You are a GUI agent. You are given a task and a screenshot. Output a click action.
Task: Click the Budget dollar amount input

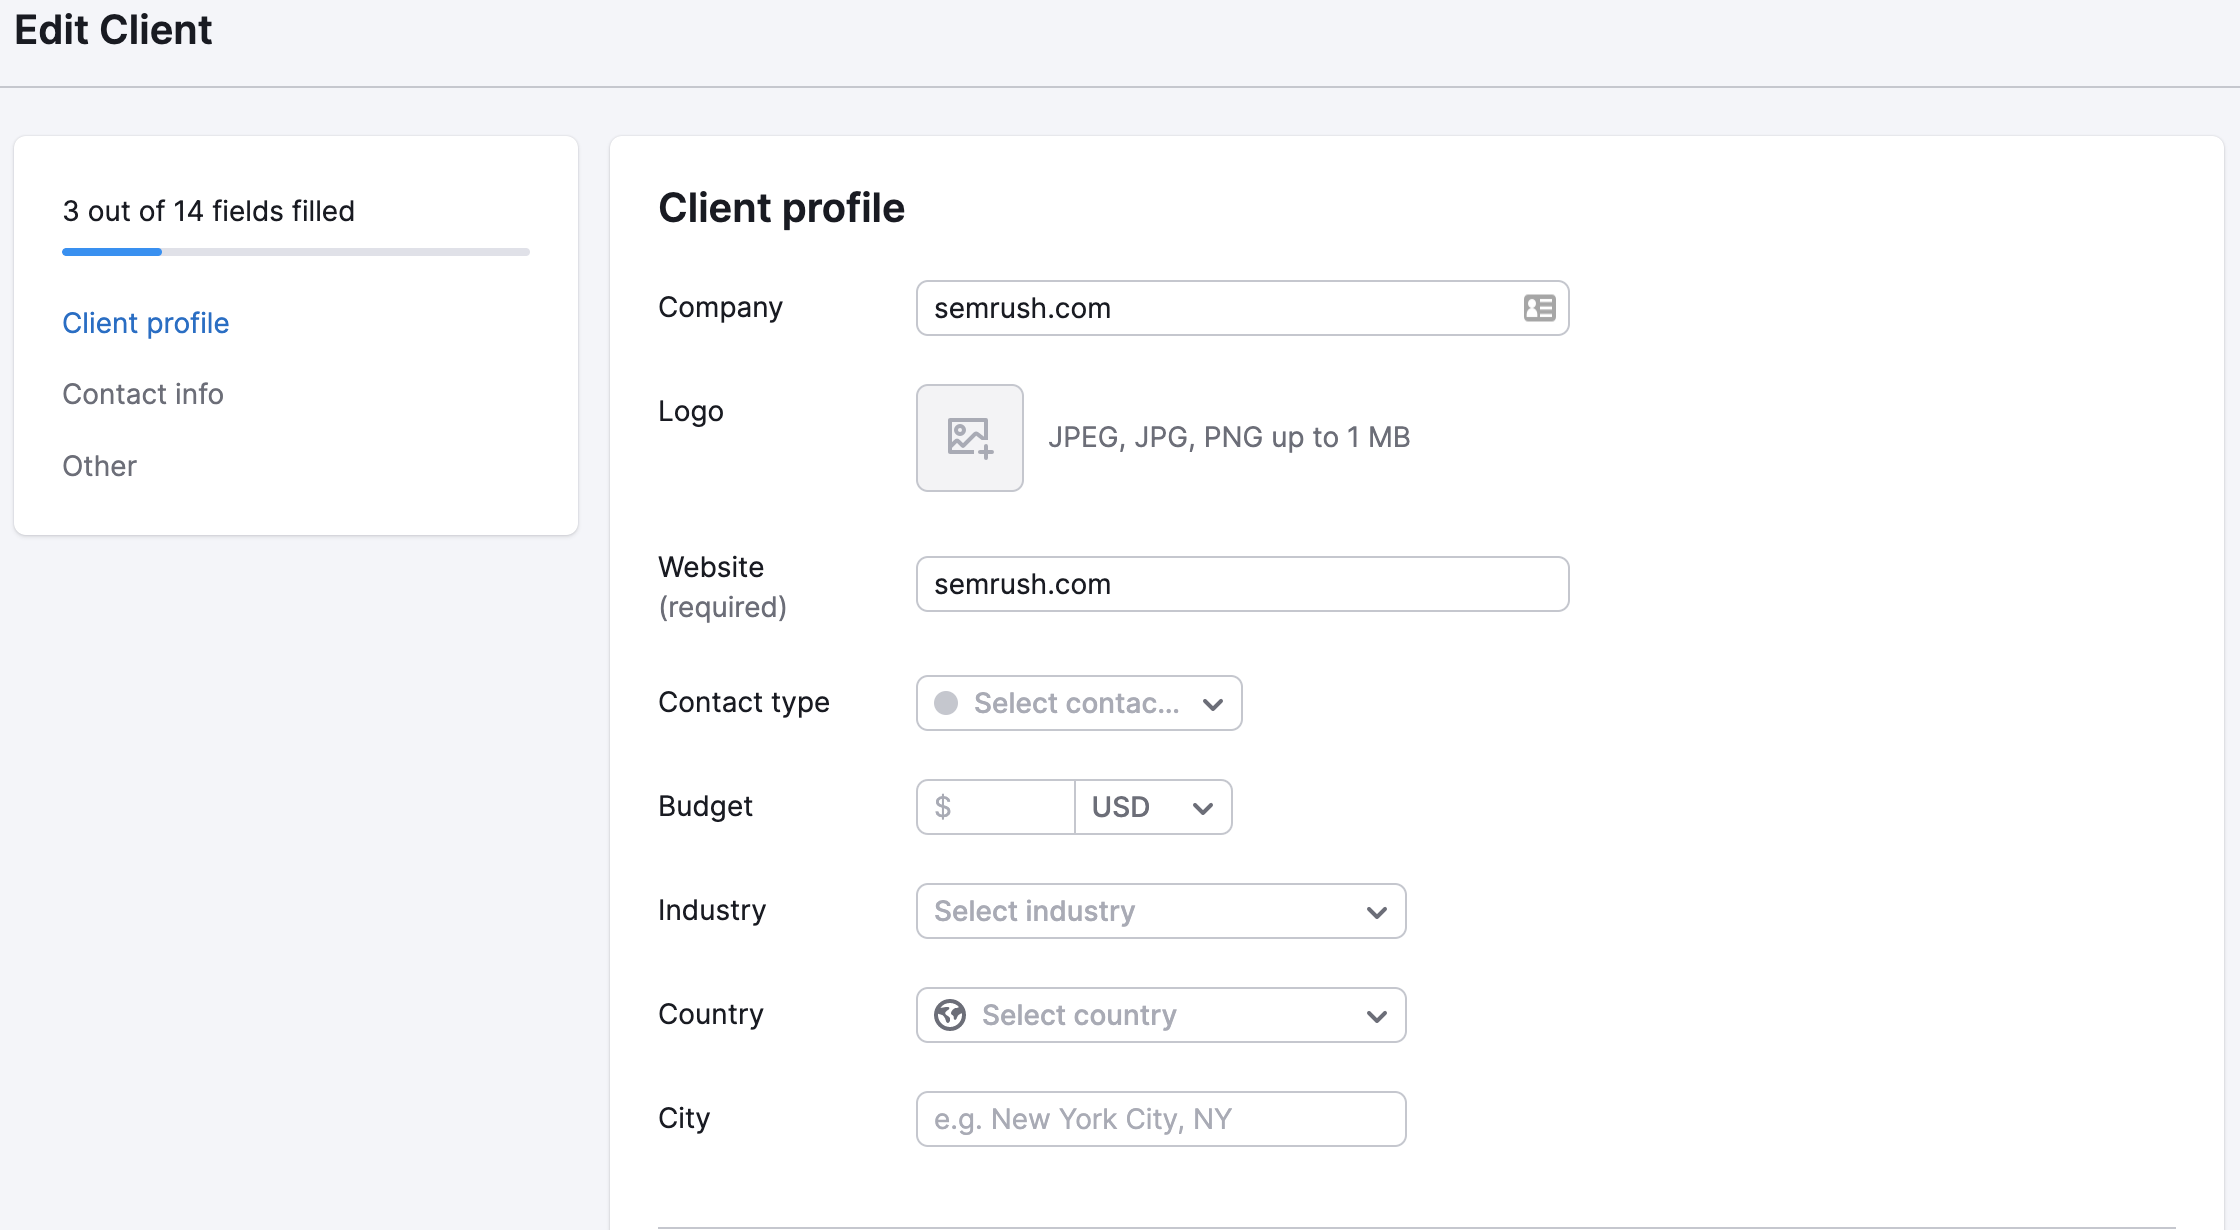click(x=994, y=804)
